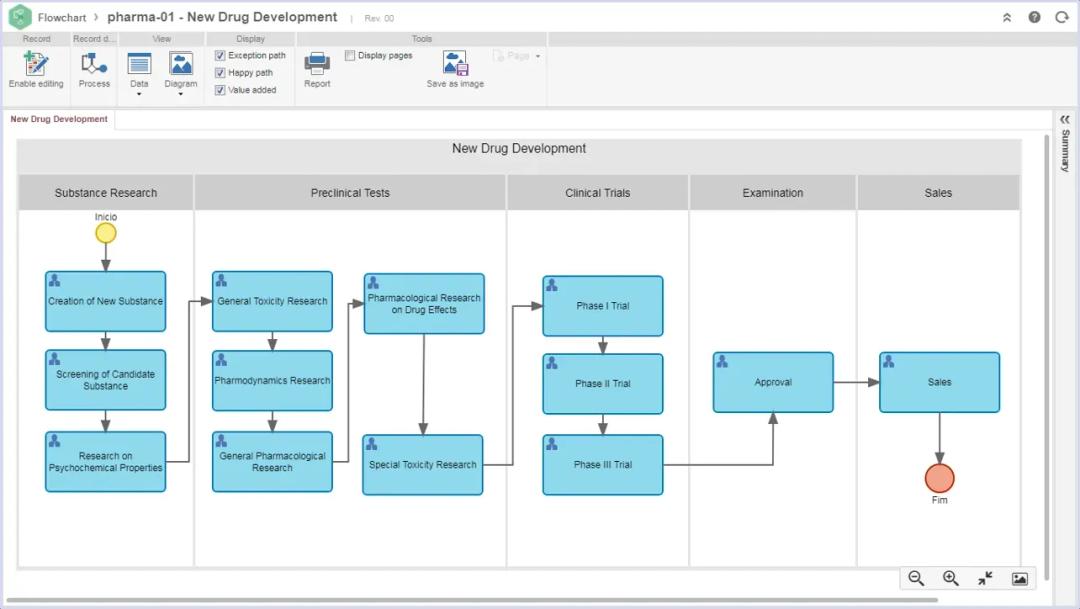Collapse the ribbon with the double chevron

pos(1006,17)
